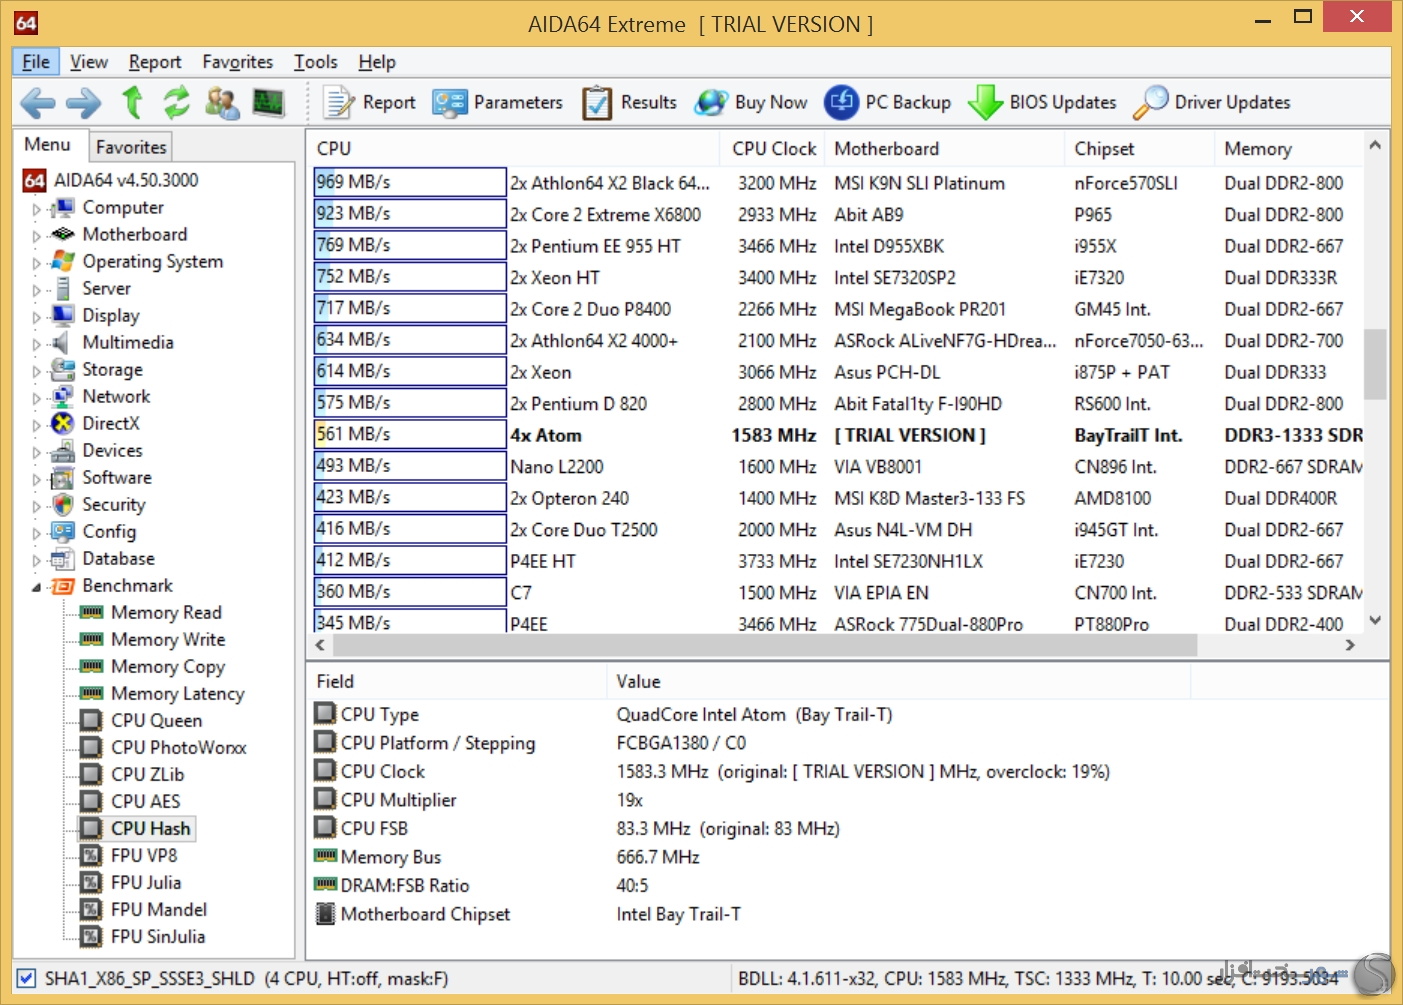Click the Report toolbar button
1403x1005 pixels.
click(368, 102)
